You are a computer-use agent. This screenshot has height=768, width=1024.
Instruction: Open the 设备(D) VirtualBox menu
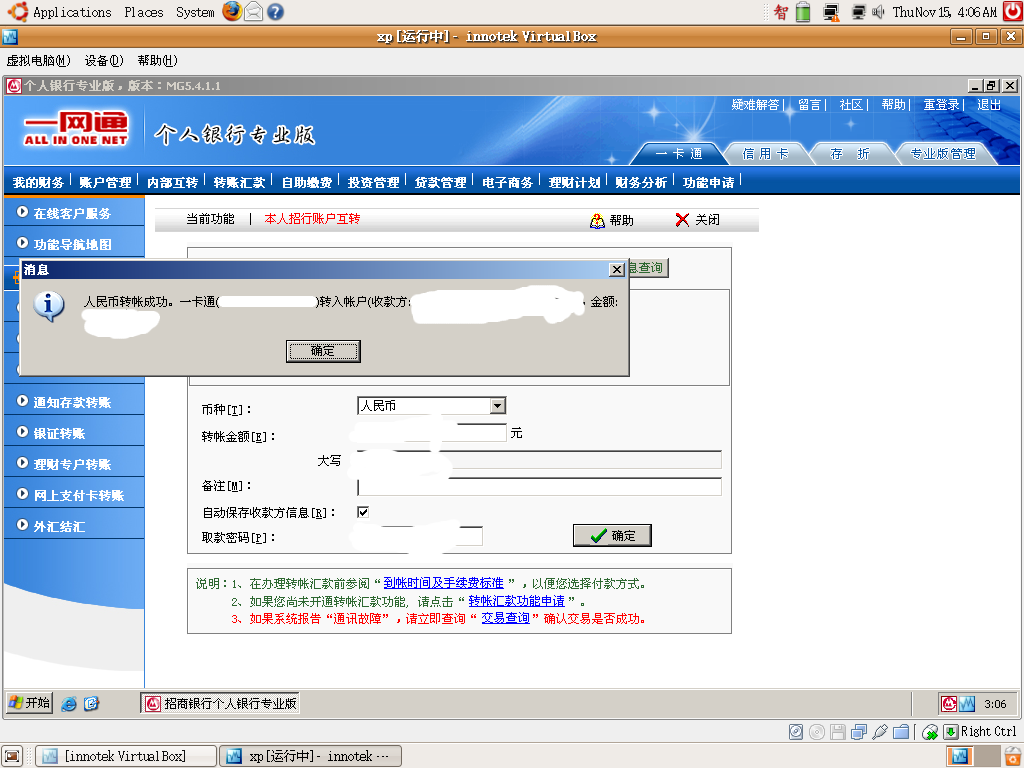(x=104, y=61)
